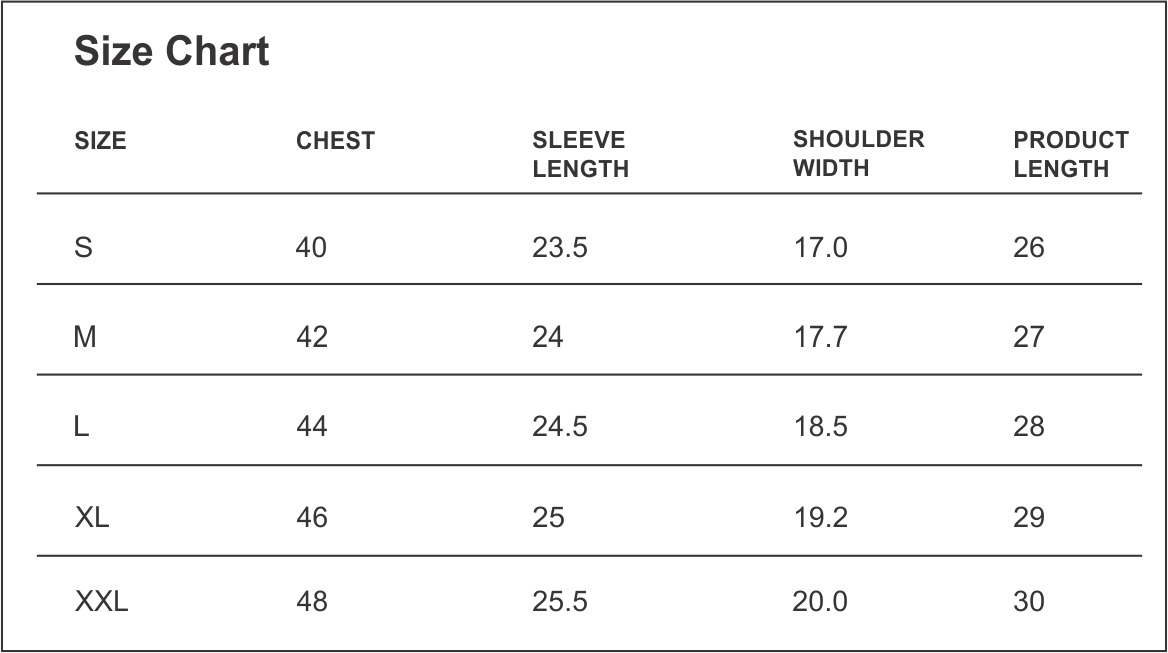Click chest value 40 for size S
Image resolution: width=1168 pixels, height=653 pixels.
(311, 247)
